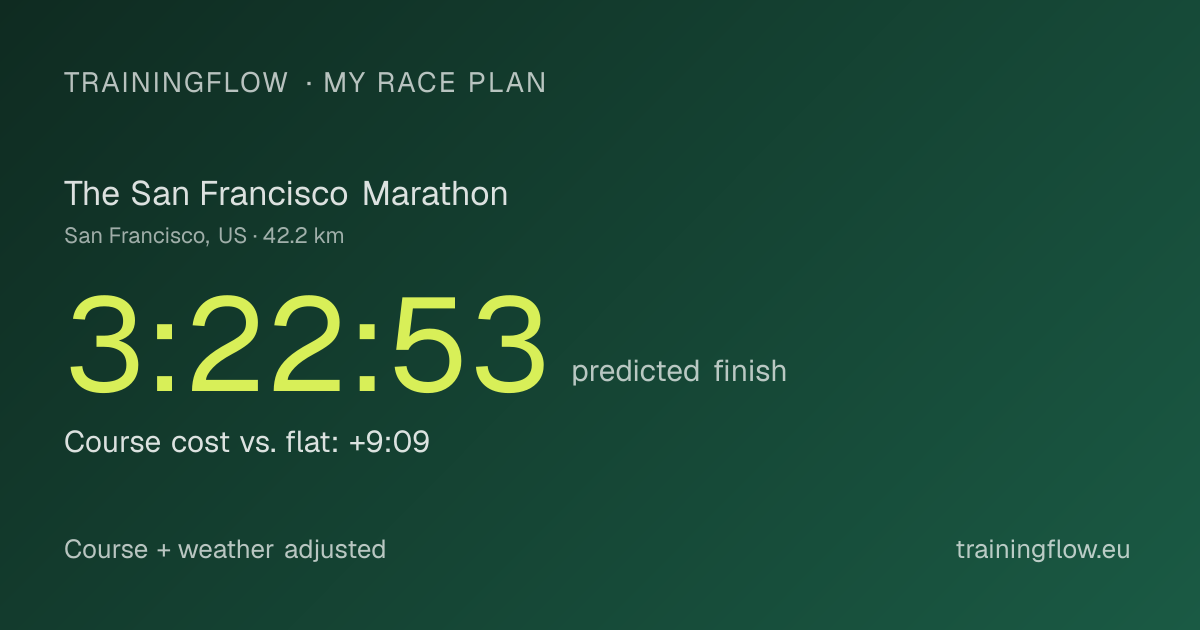Select the +9:09 course cost value
Screen dimensions: 1200x630
(389, 442)
